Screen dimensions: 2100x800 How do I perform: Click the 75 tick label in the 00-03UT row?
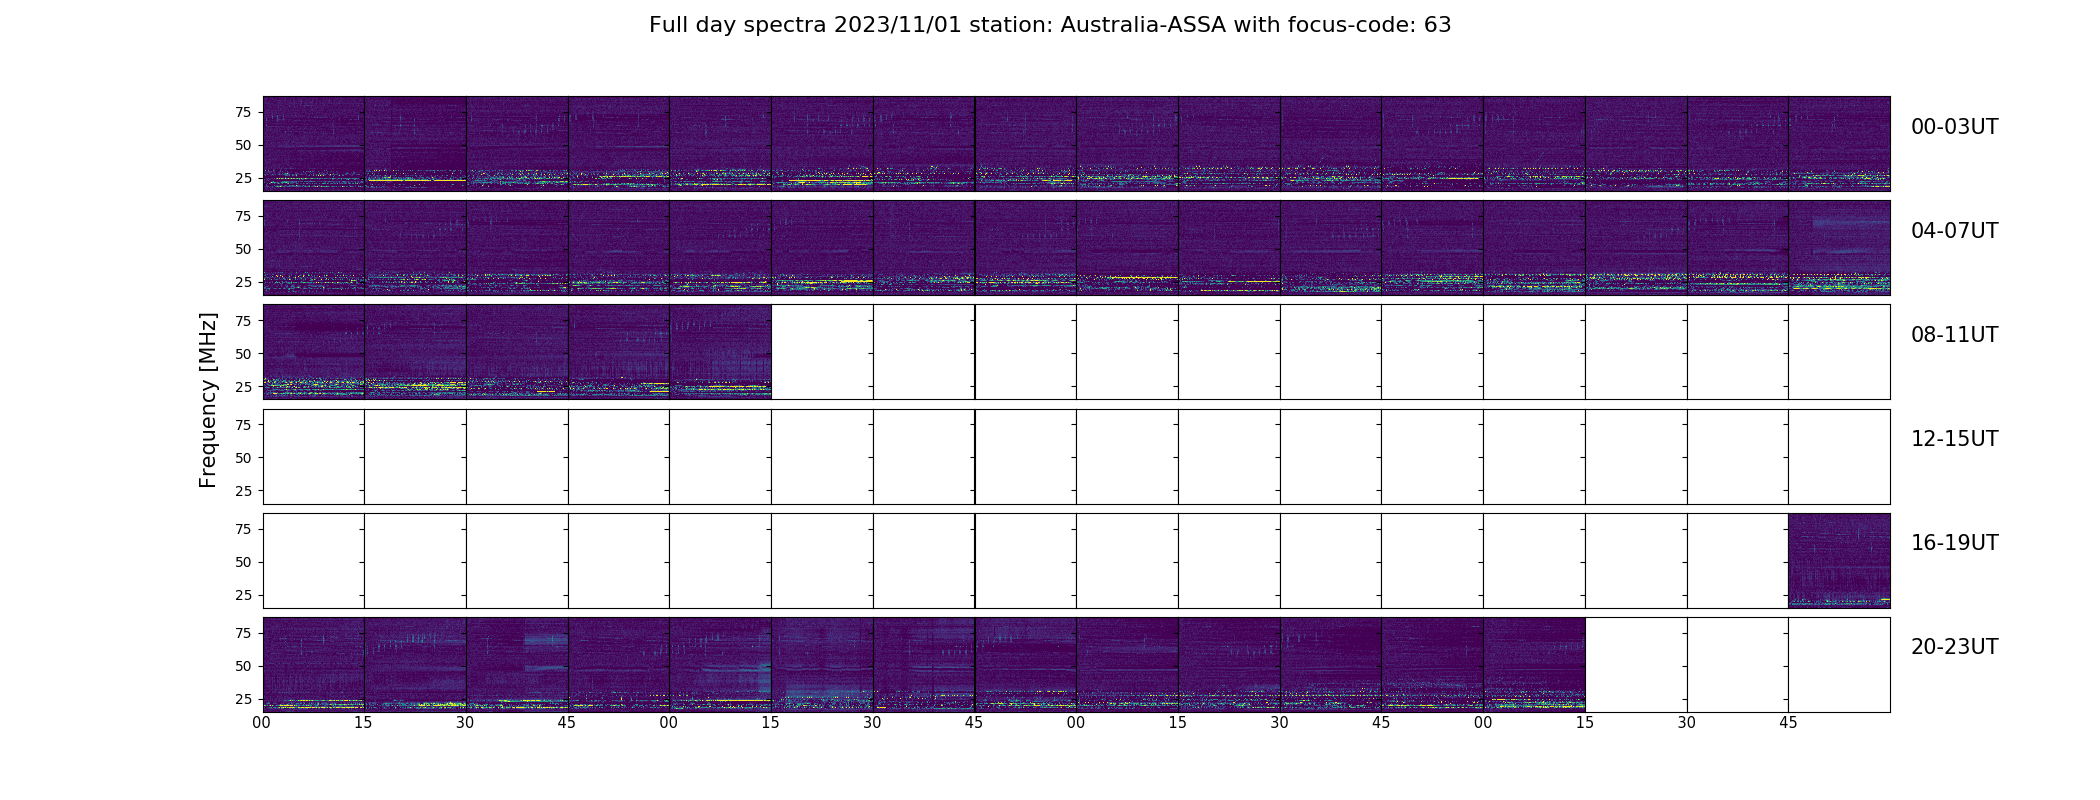243,112
